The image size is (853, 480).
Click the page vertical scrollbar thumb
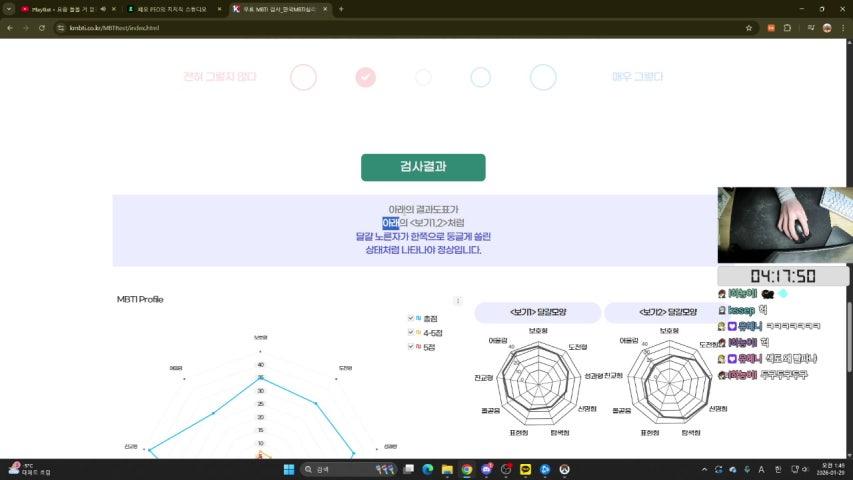pos(849,336)
